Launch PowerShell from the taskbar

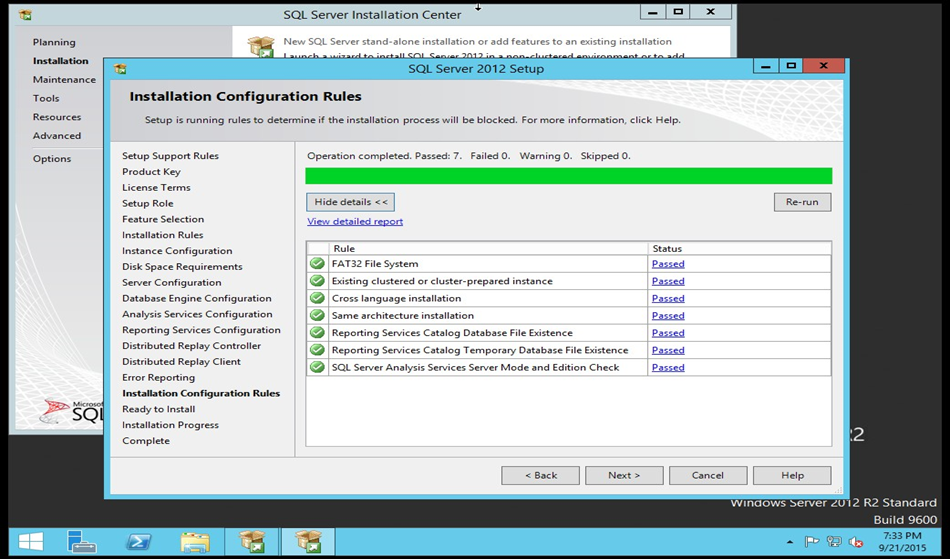pos(139,542)
